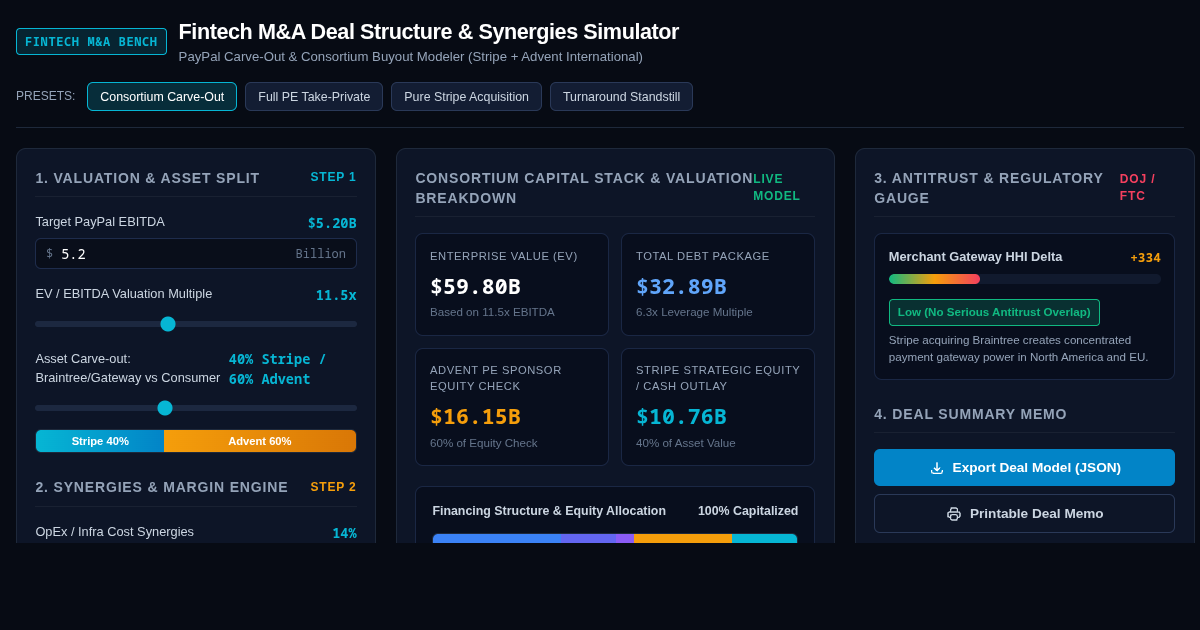This screenshot has height=630, width=1200.
Task: Adjust the EV / EBITDA Valuation Multiple slider
Action: (x=196, y=324)
